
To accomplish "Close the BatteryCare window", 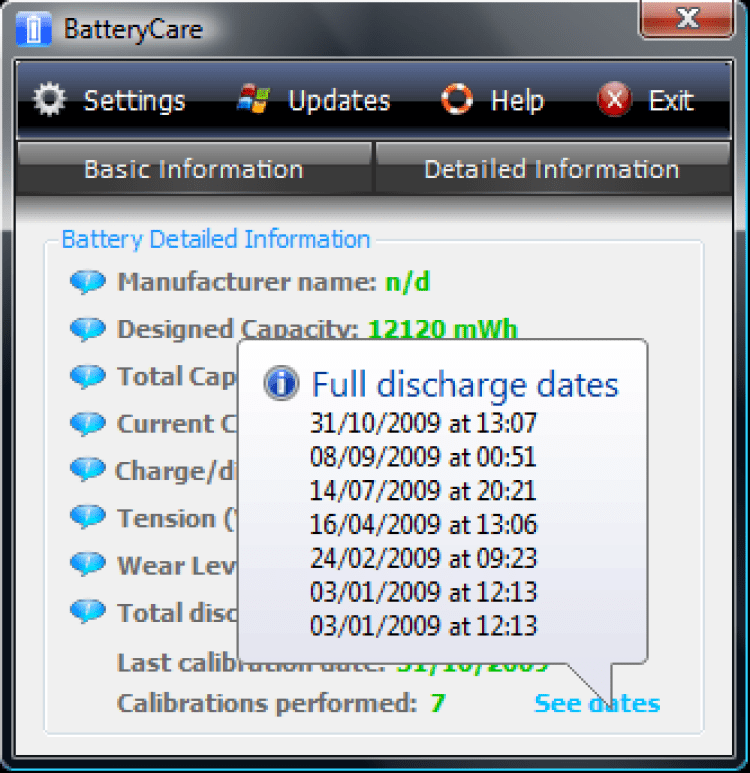I will [x=687, y=18].
